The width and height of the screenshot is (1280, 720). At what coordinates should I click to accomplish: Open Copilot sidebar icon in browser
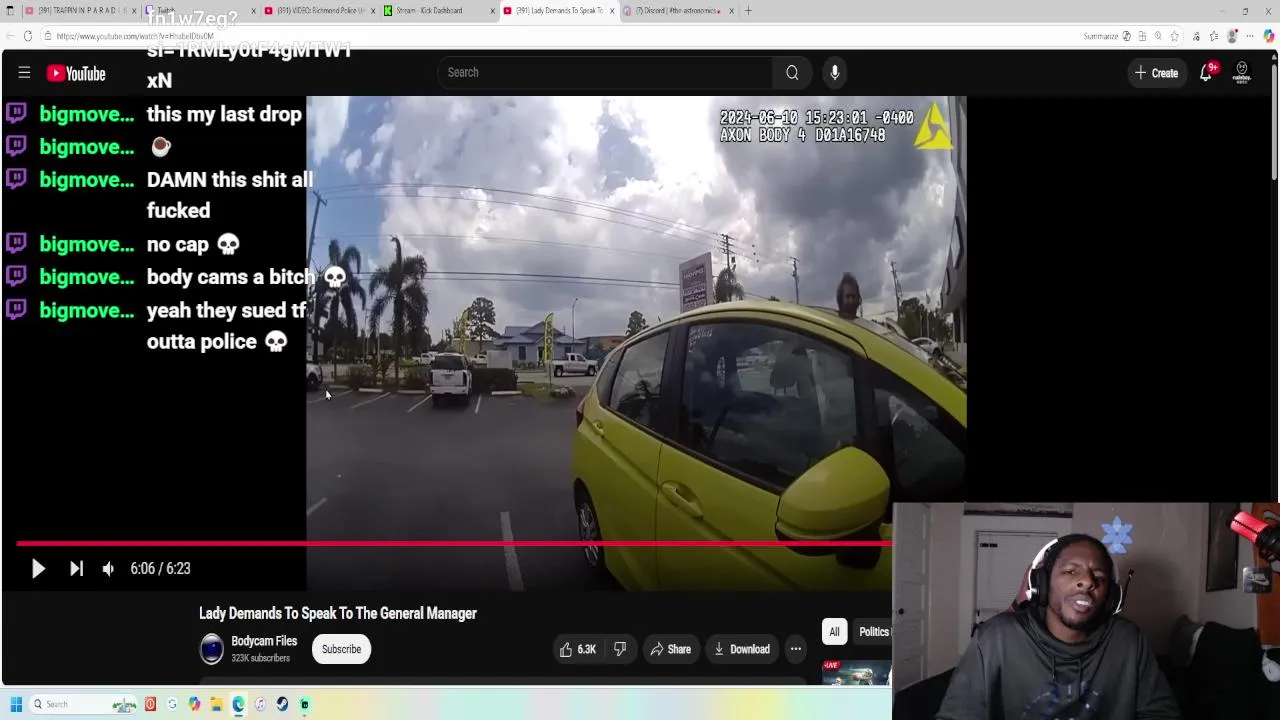point(1269,36)
